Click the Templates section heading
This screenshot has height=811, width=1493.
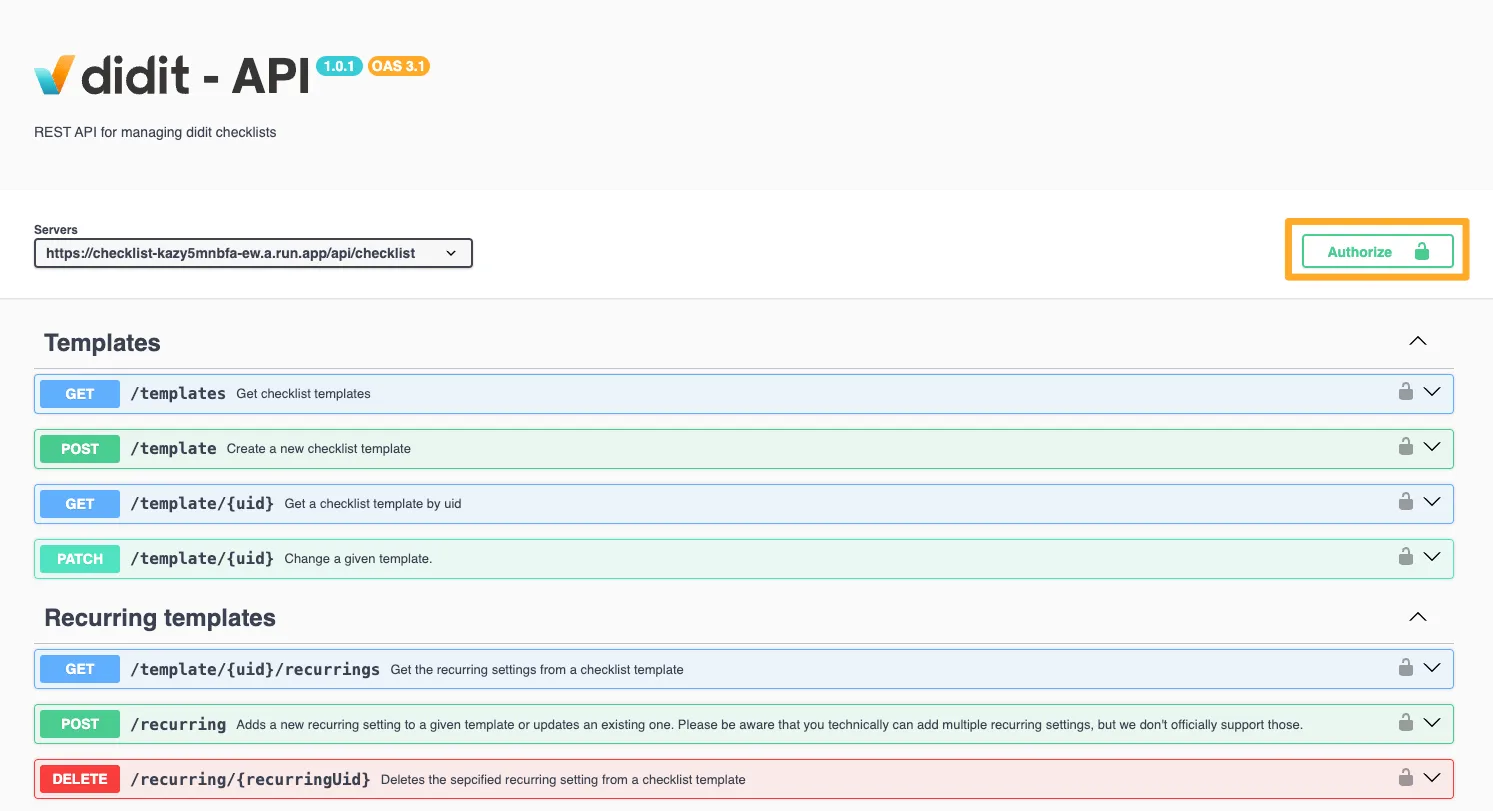102,343
